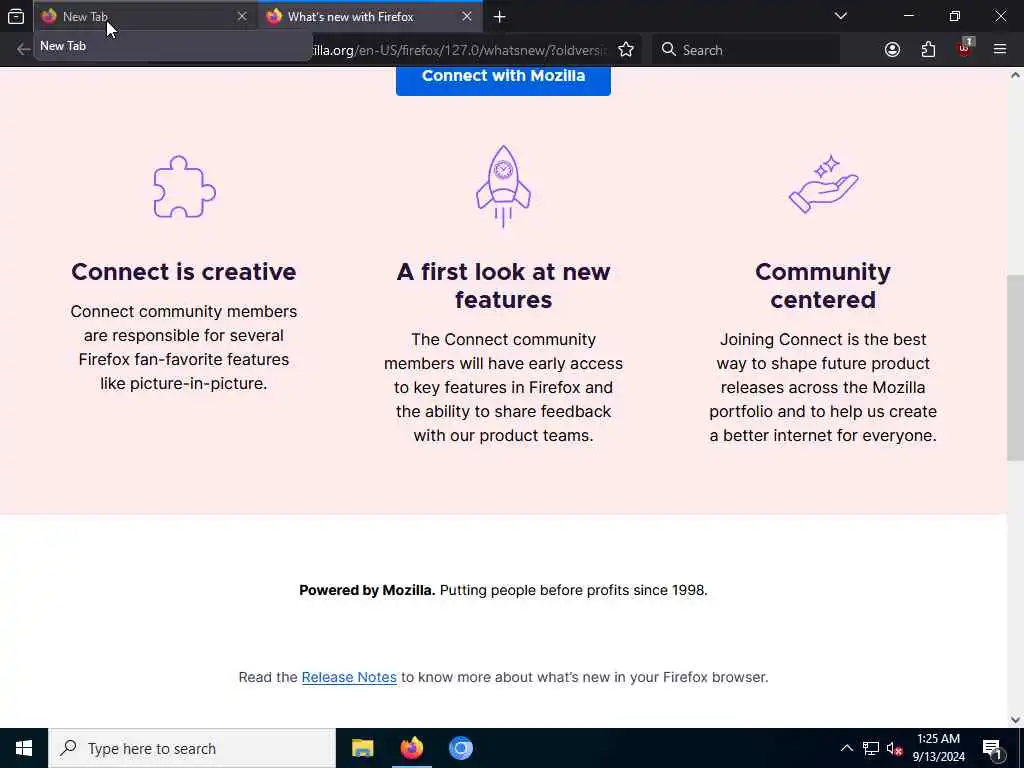Open File Explorer from the taskbar
Viewport: 1024px width, 768px height.
pyautogui.click(x=362, y=748)
